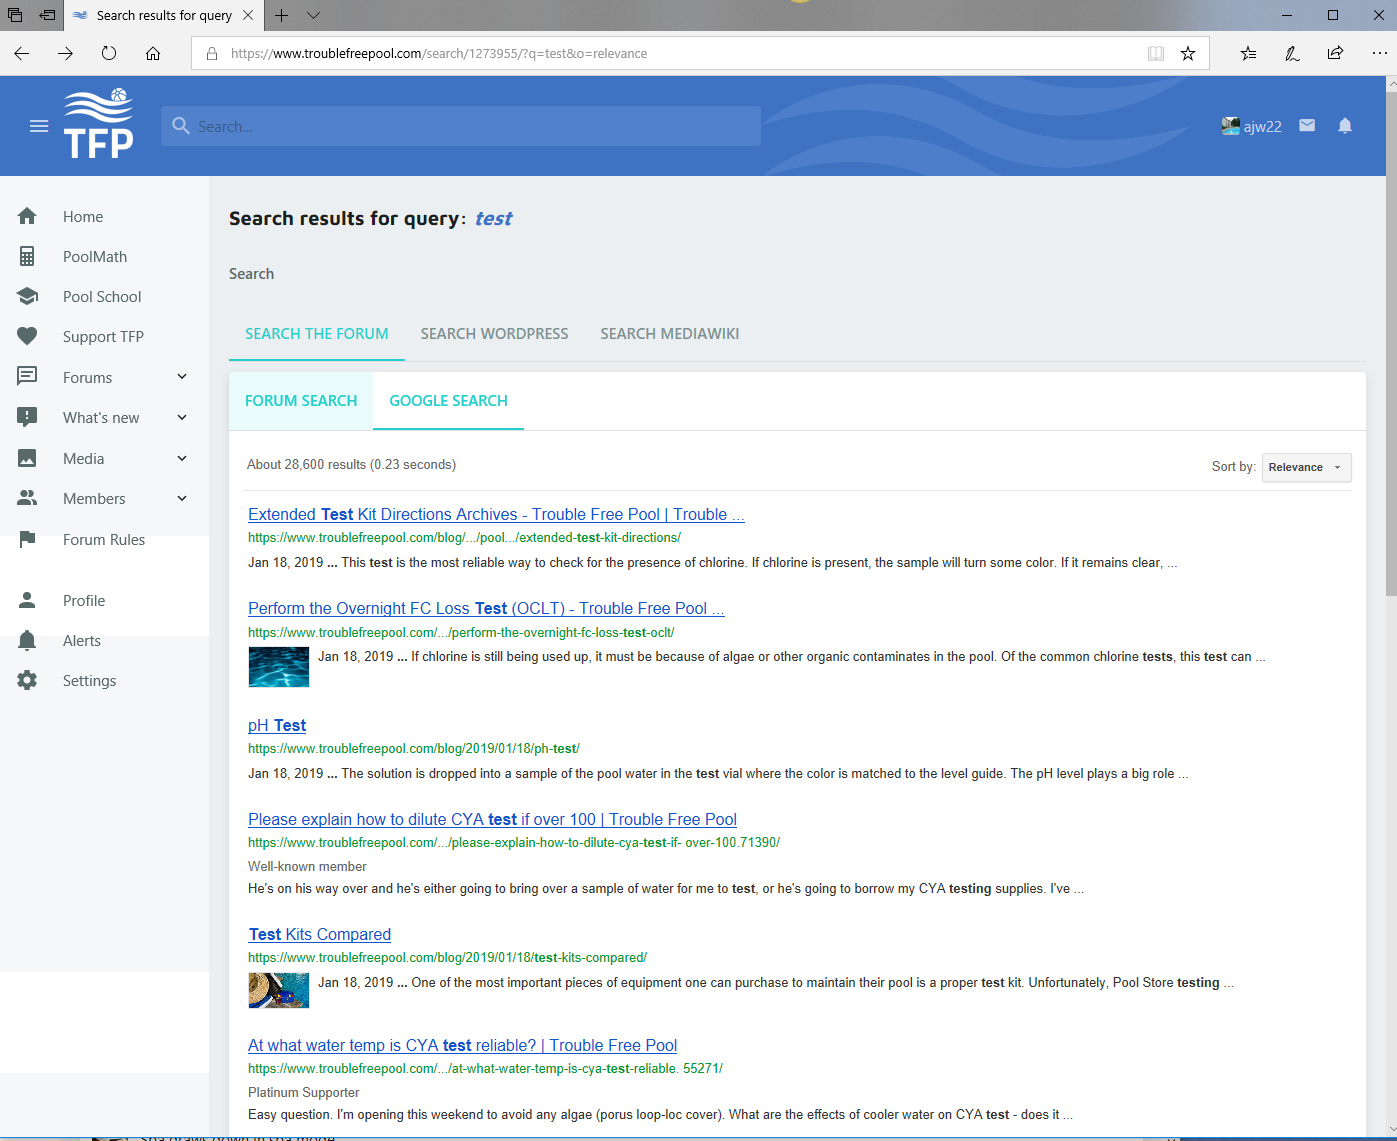This screenshot has height=1141, width=1397.
Task: Select the GOOGLE SEARCH tab
Action: click(448, 401)
